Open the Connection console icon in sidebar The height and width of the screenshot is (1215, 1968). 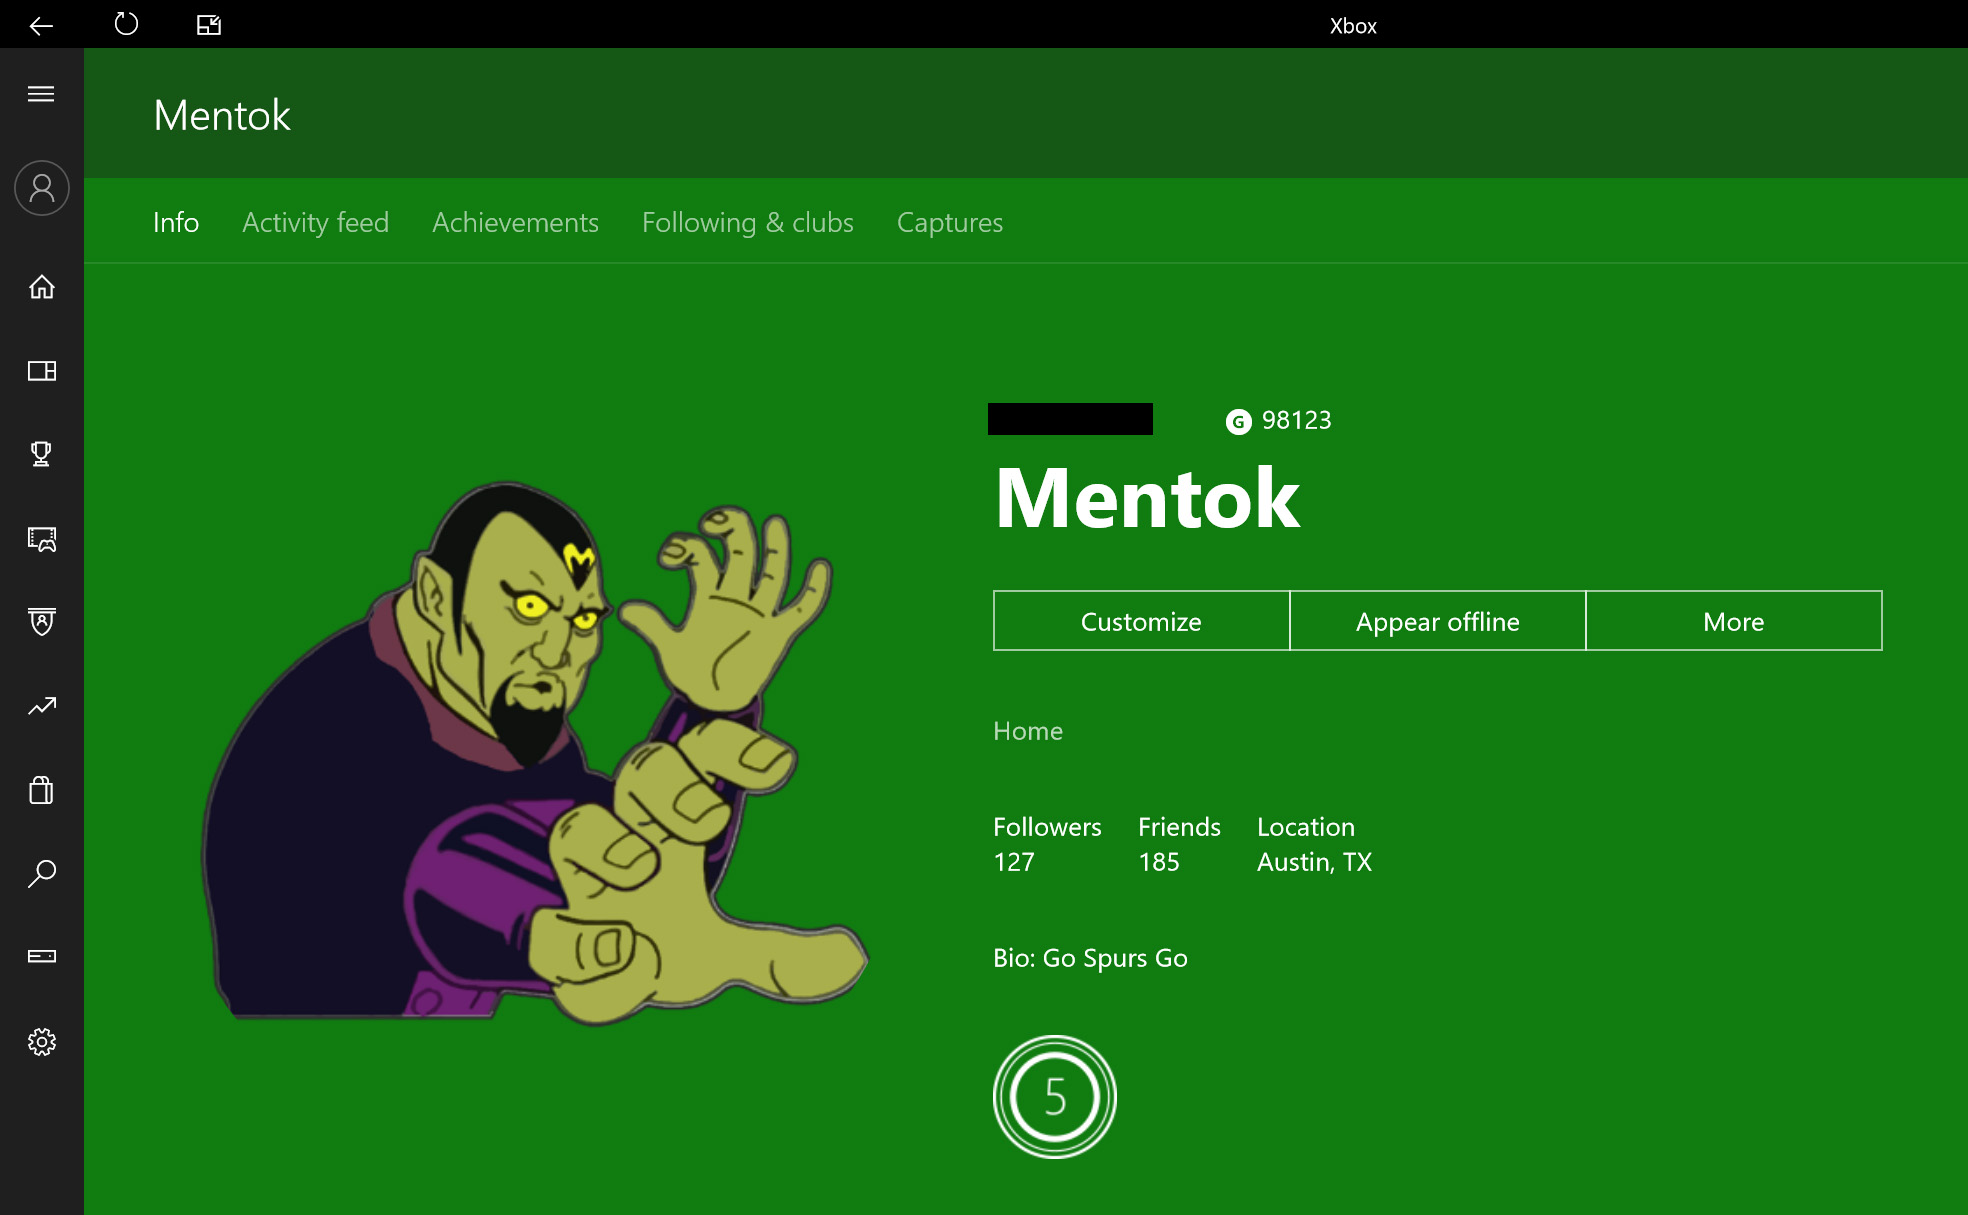tap(41, 957)
